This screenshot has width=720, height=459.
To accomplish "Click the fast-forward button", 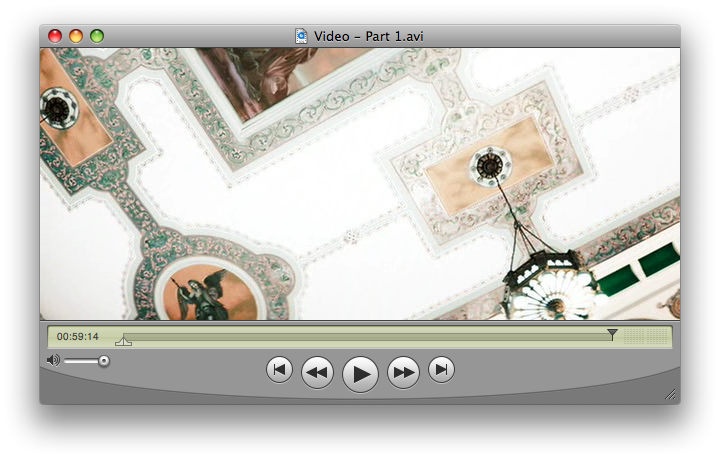I will (x=403, y=372).
